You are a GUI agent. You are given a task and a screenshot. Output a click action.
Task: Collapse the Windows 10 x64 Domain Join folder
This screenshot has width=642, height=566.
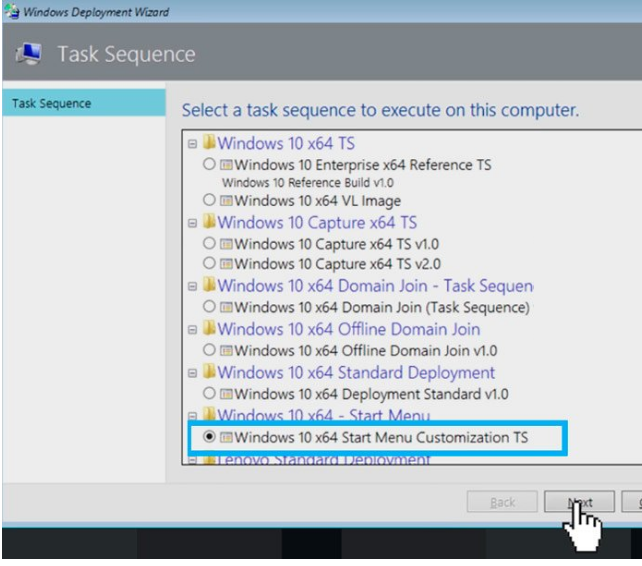click(192, 286)
